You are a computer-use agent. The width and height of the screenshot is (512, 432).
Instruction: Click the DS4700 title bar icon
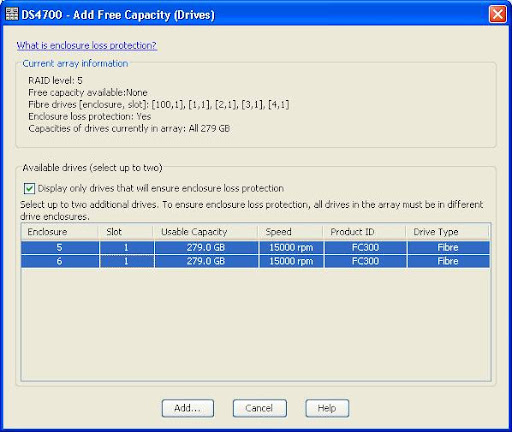click(12, 15)
